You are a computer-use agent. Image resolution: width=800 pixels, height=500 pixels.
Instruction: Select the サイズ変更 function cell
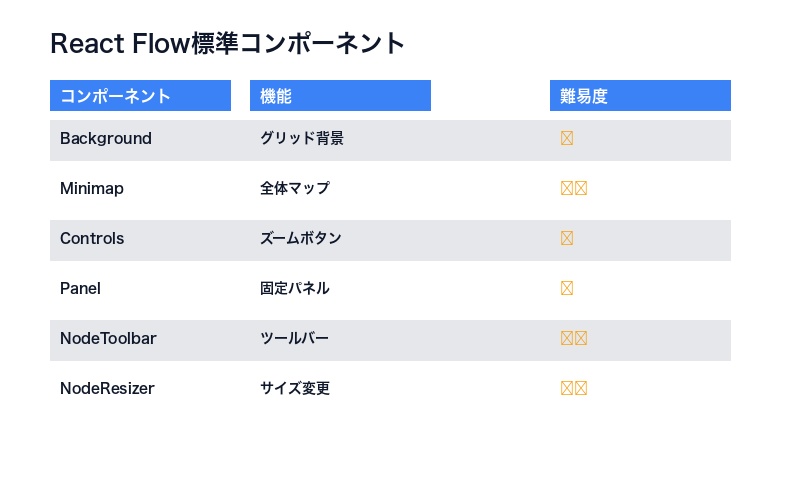tap(295, 389)
